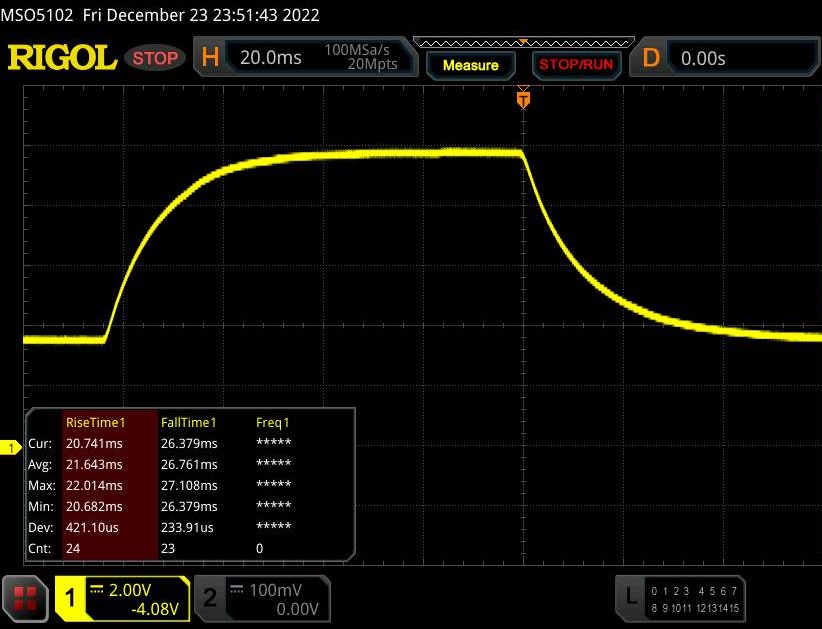Click FallTime1 count value 23
This screenshot has height=629, width=822.
[168, 548]
